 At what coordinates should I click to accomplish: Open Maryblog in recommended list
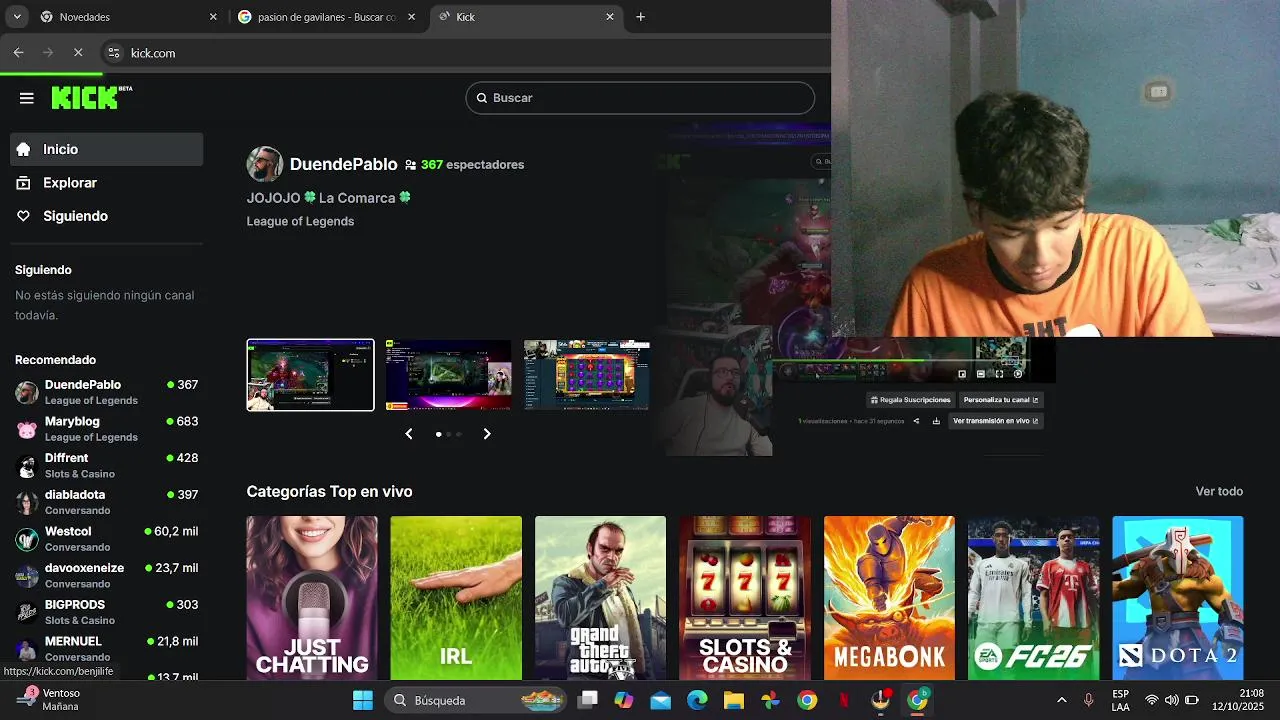tap(107, 429)
